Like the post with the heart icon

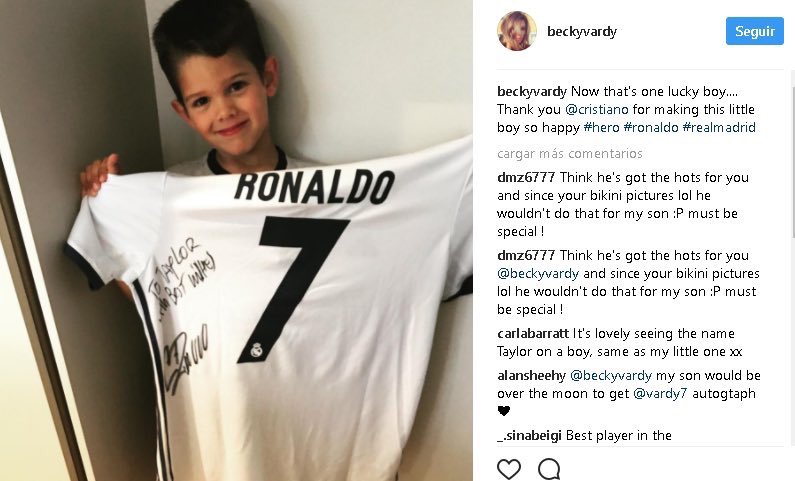[509, 468]
